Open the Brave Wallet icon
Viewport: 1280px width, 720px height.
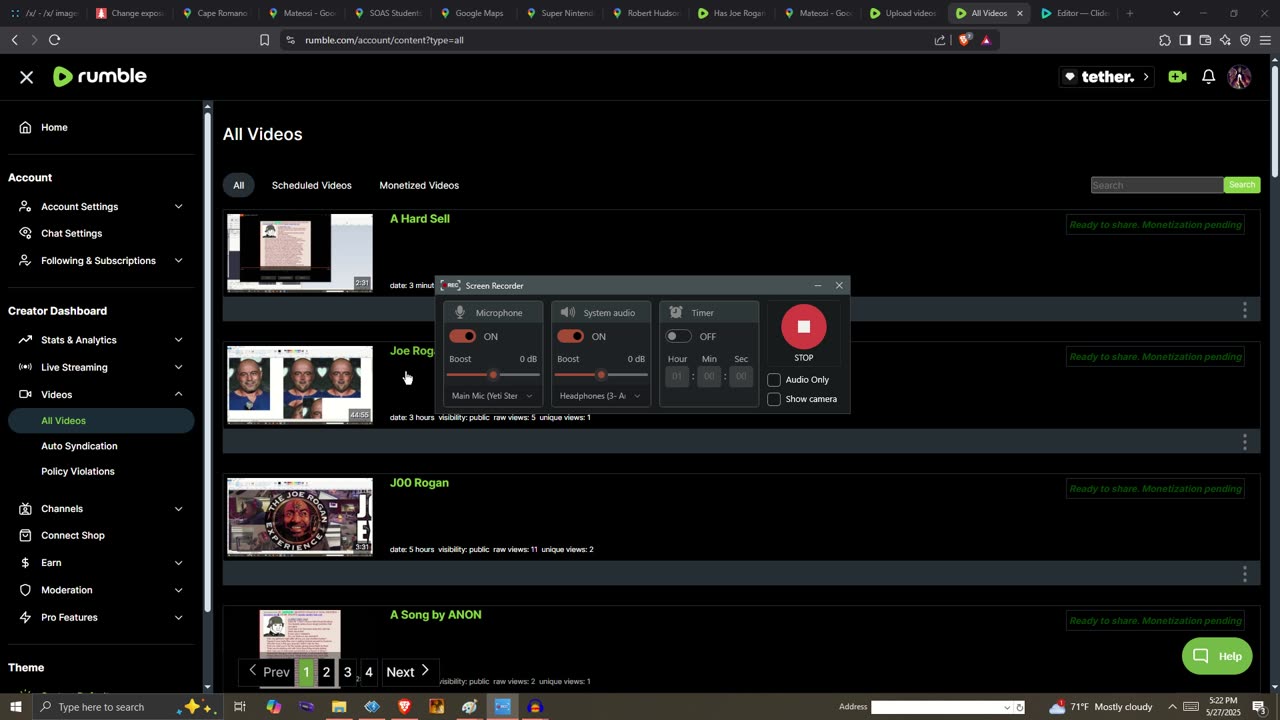click(1205, 40)
